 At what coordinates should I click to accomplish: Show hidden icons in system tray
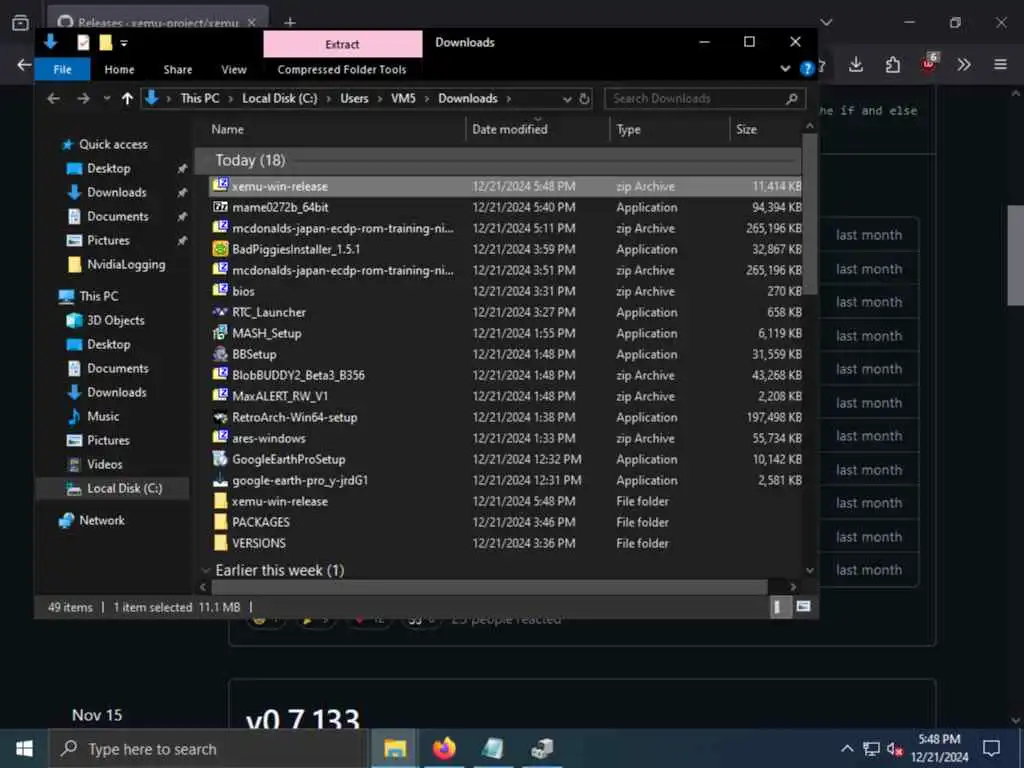click(x=846, y=748)
